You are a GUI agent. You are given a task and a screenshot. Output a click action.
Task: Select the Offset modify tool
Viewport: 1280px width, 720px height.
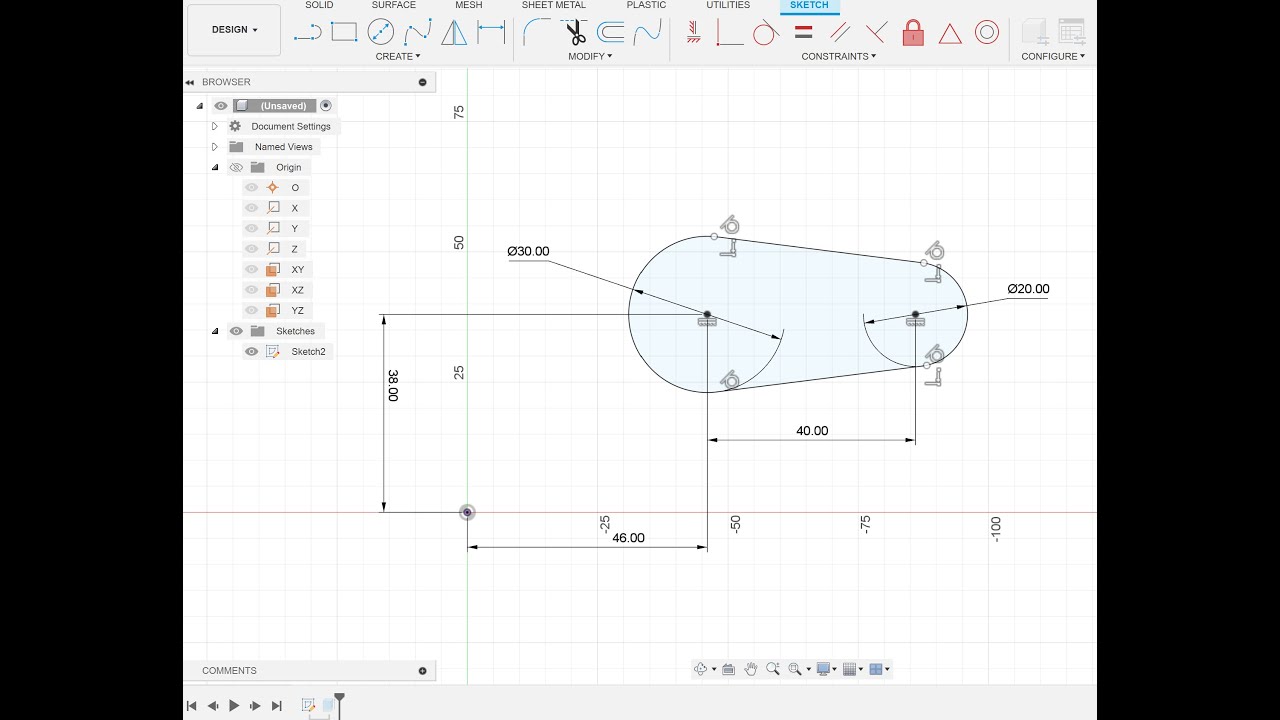[x=611, y=32]
